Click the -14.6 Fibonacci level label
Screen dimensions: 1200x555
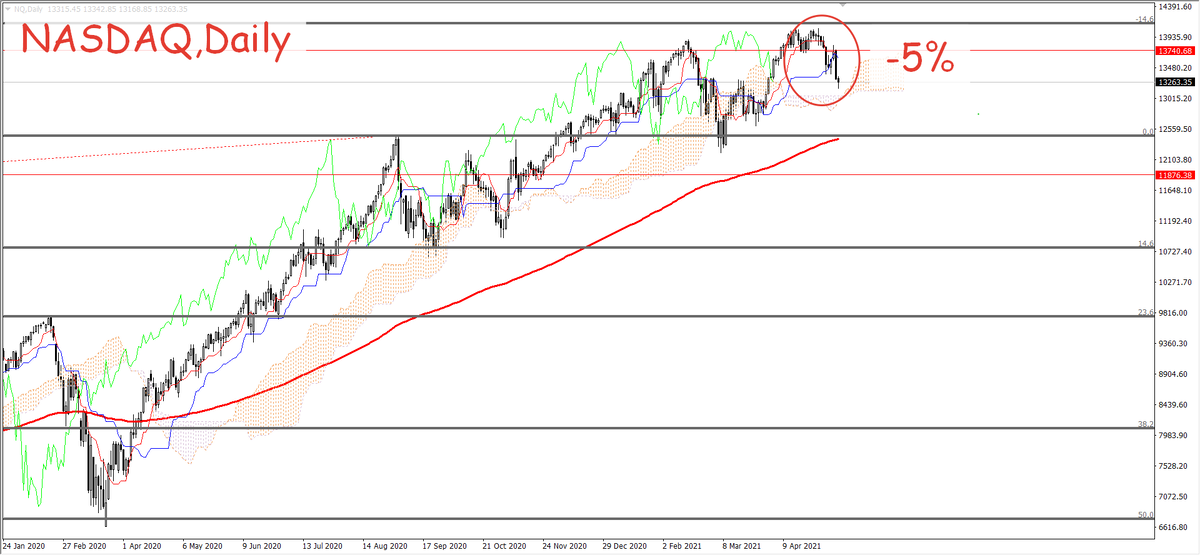pos(1146,19)
